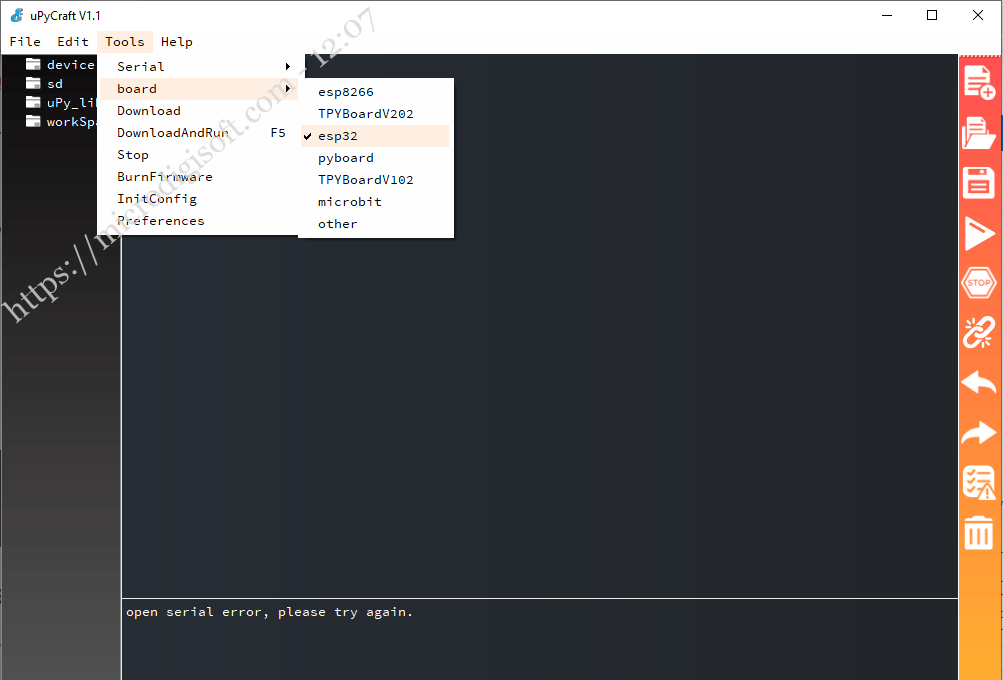Select microbit as the target board
Viewport: 1003px width, 680px height.
pos(349,201)
